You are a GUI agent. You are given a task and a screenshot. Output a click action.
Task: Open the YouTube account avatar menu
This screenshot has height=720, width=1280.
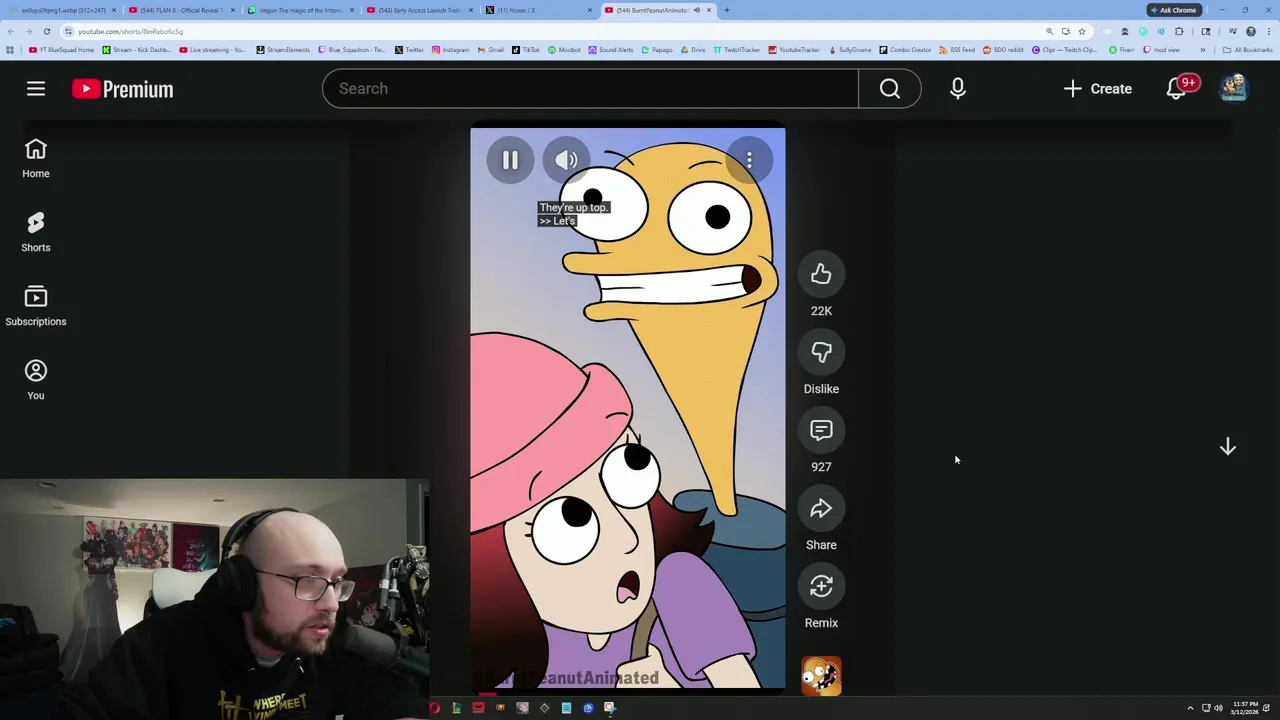coord(1234,88)
